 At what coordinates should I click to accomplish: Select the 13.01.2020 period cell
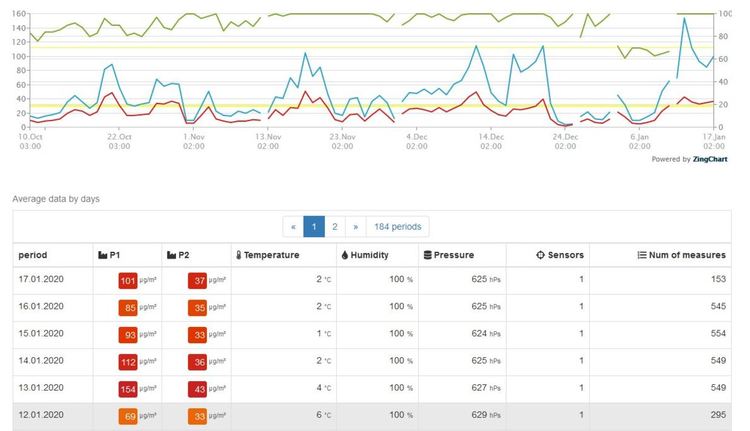[x=53, y=388]
